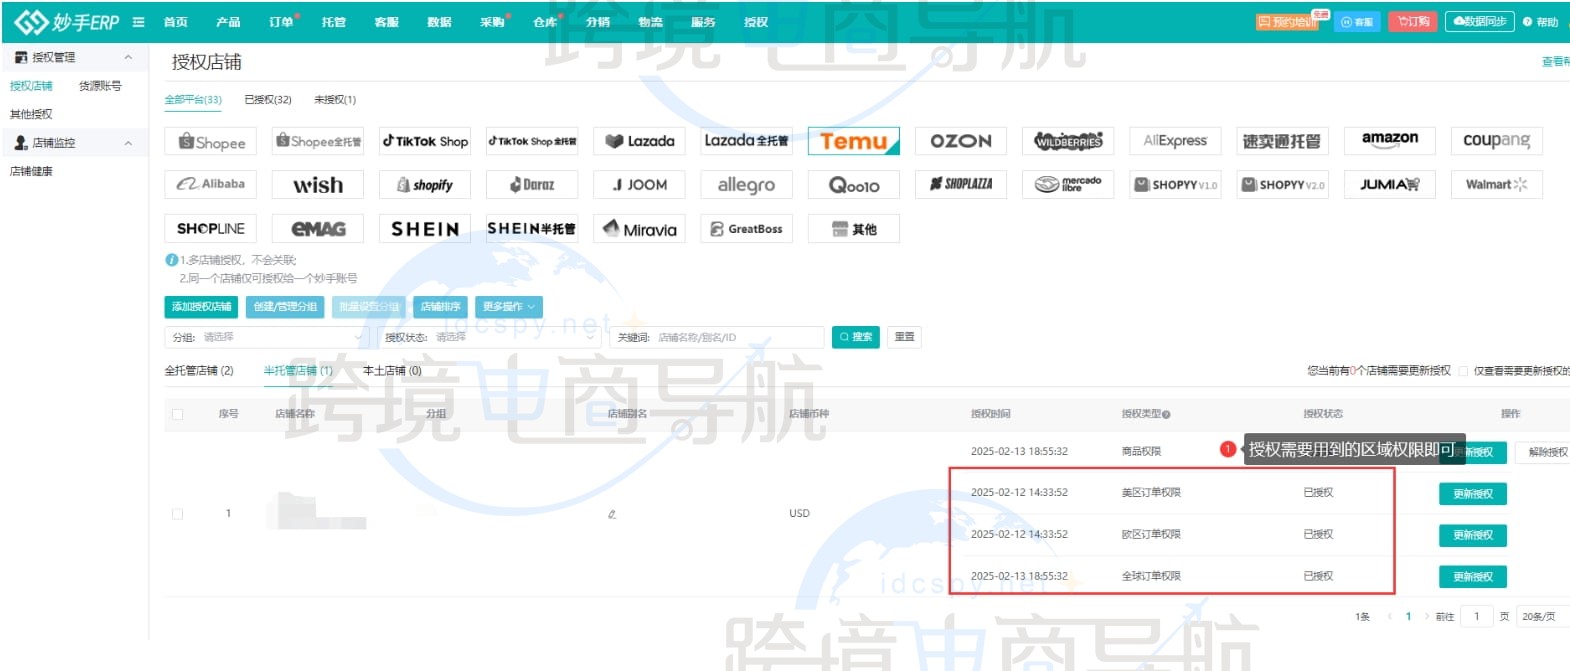Click the 重置 reset button
Screen dimensions: 1570x671
[905, 338]
